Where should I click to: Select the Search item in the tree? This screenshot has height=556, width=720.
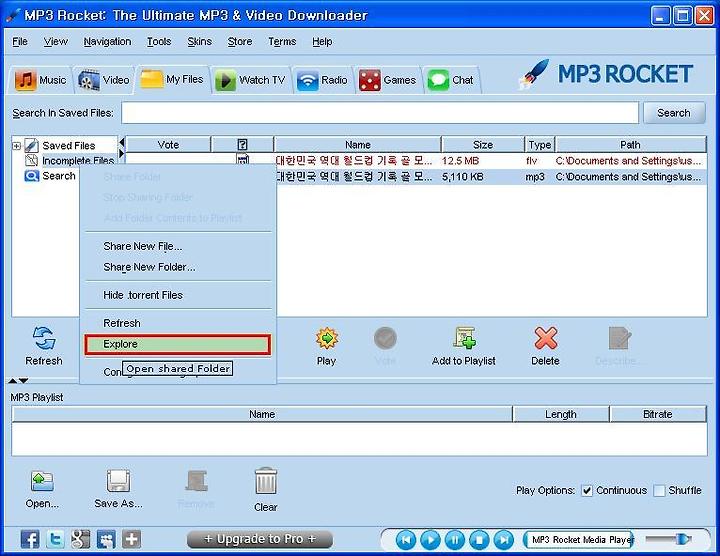click(x=59, y=176)
